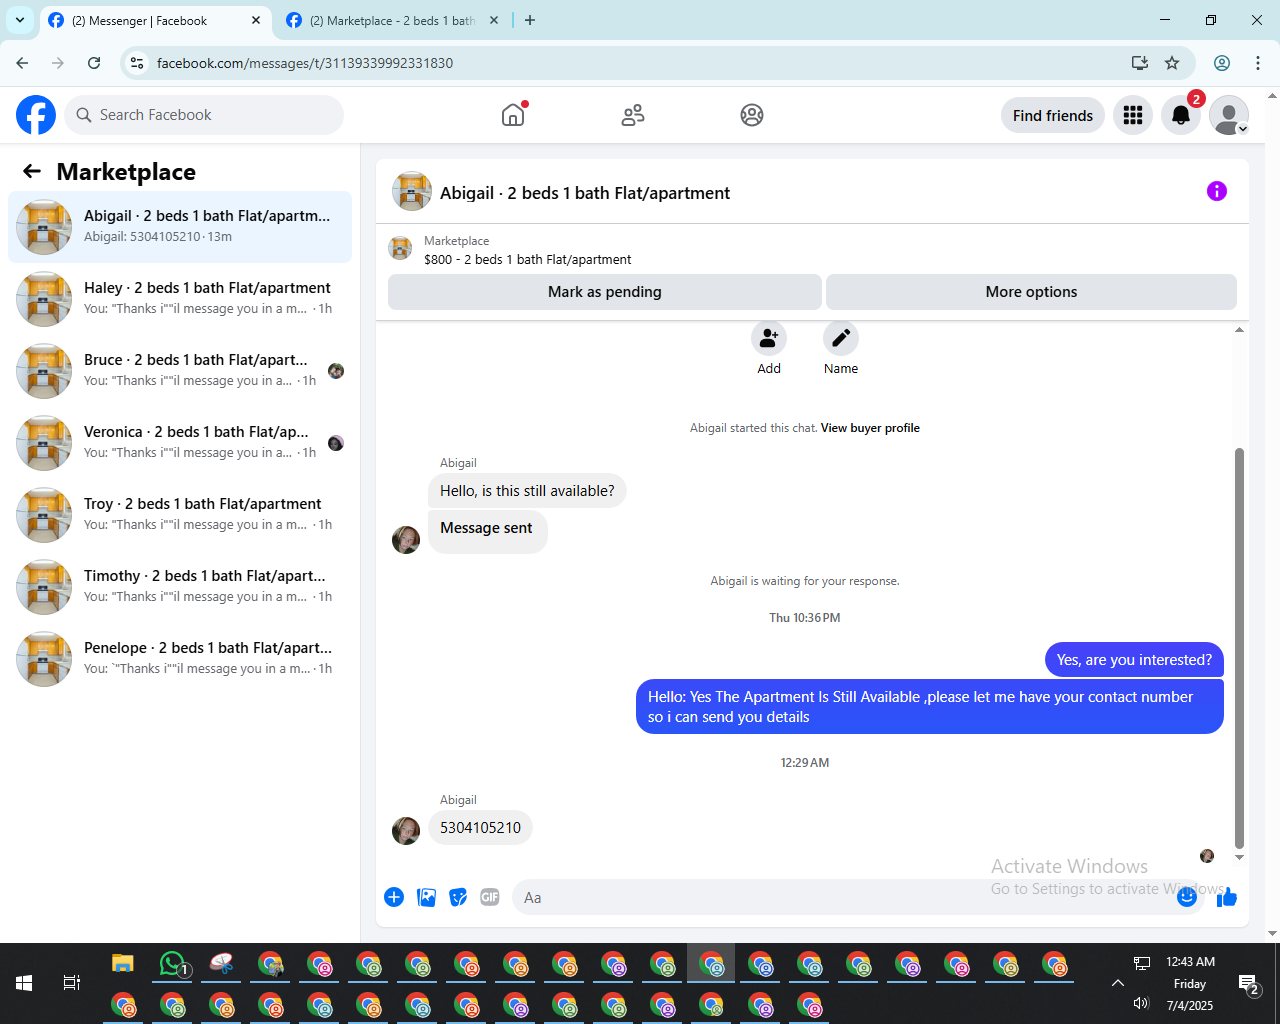Click Mark as pending button

click(x=605, y=292)
